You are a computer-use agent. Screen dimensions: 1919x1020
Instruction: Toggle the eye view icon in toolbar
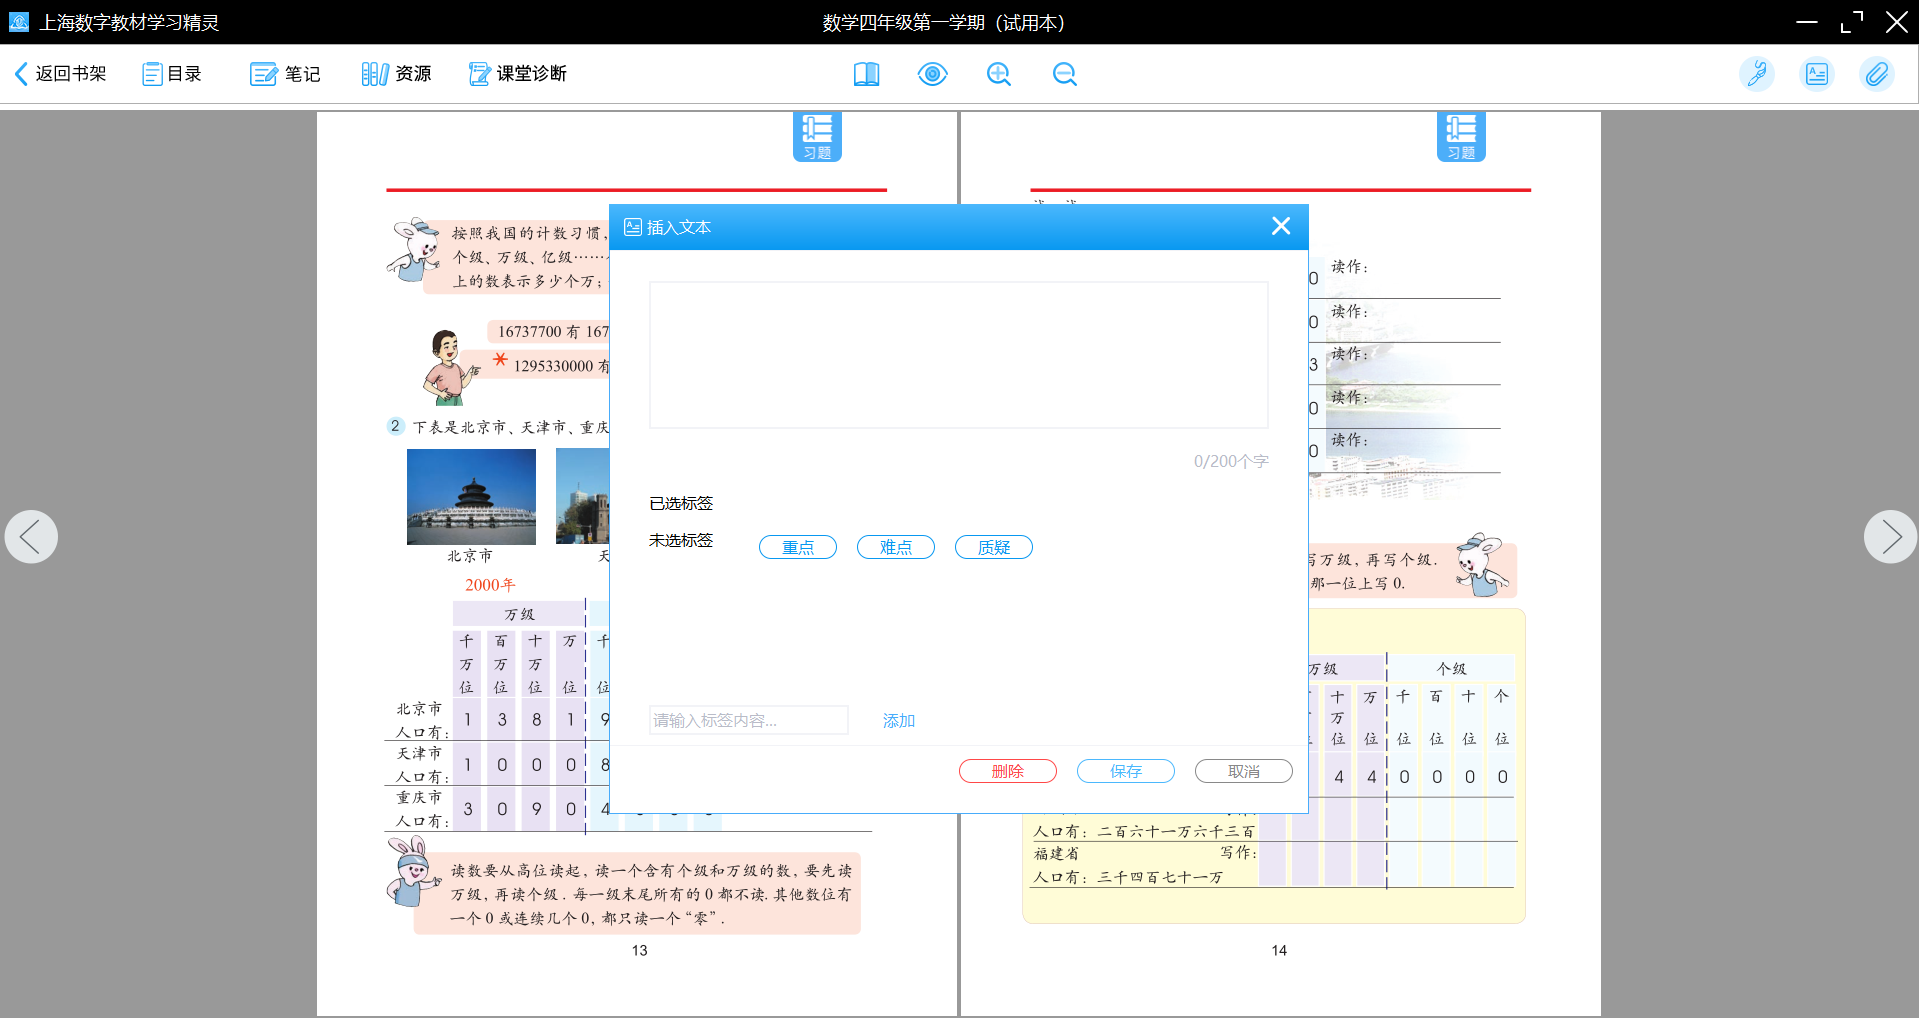932,74
